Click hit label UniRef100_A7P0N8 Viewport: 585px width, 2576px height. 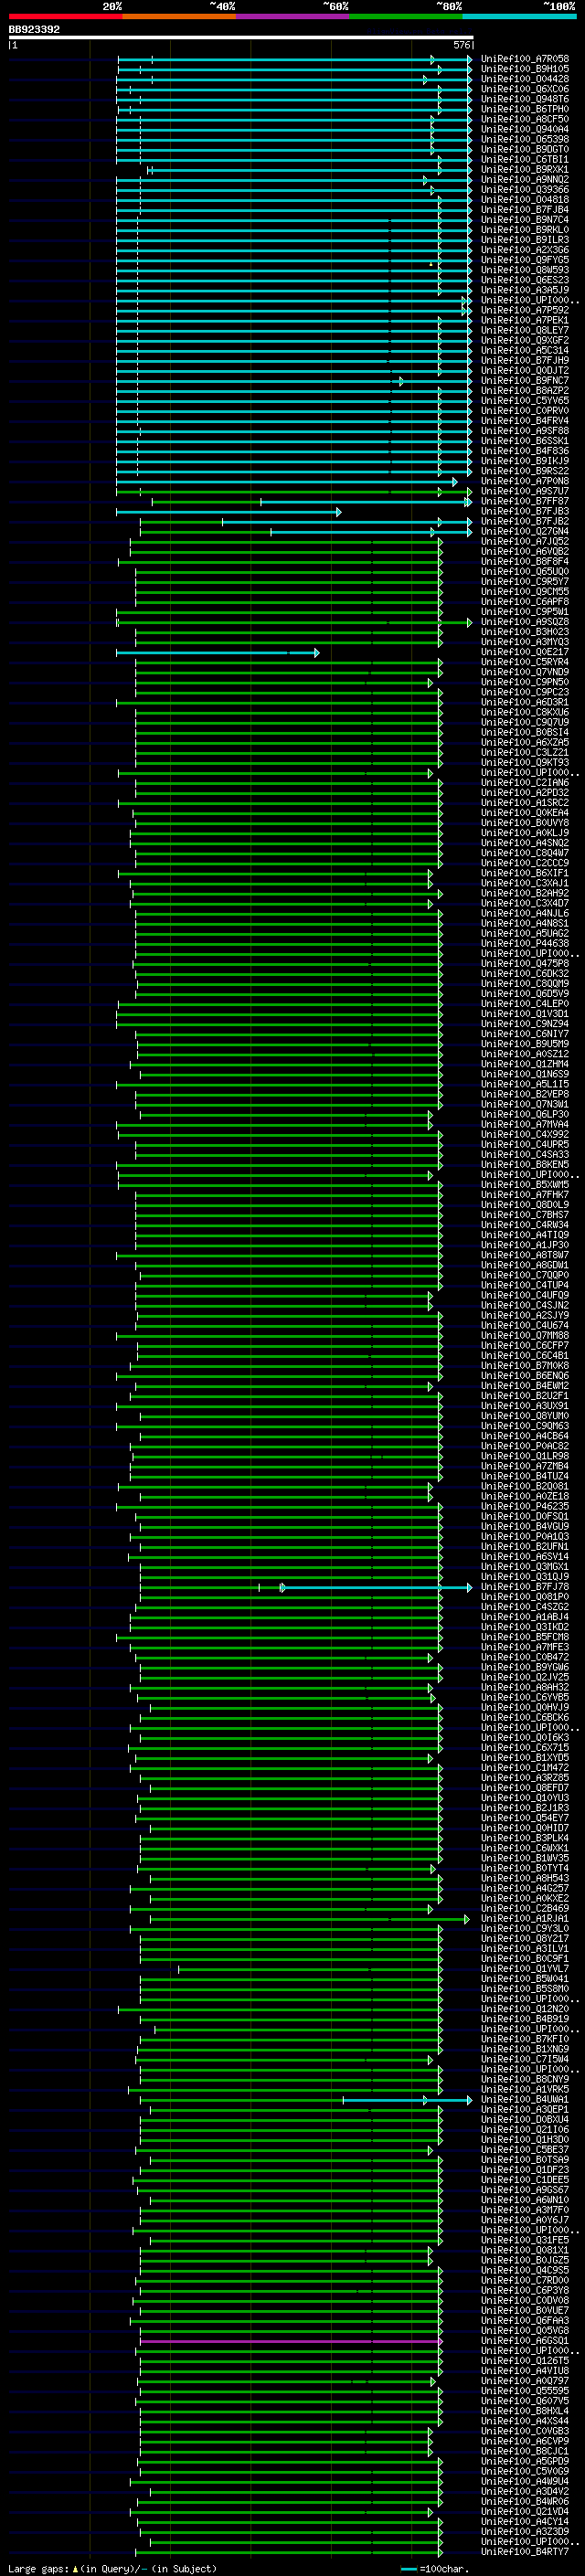(525, 481)
